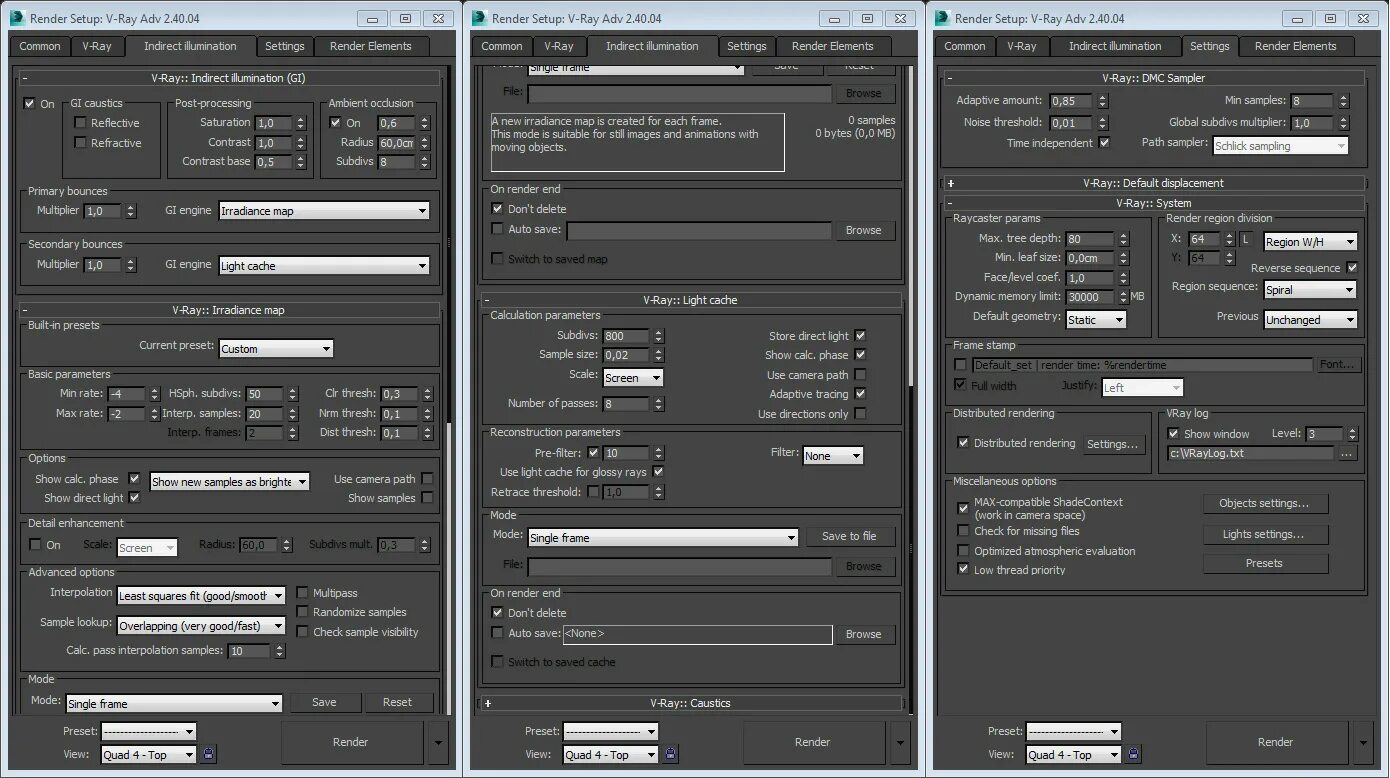Open the Region sequence dropdown
The height and width of the screenshot is (778, 1390).
click(1310, 290)
